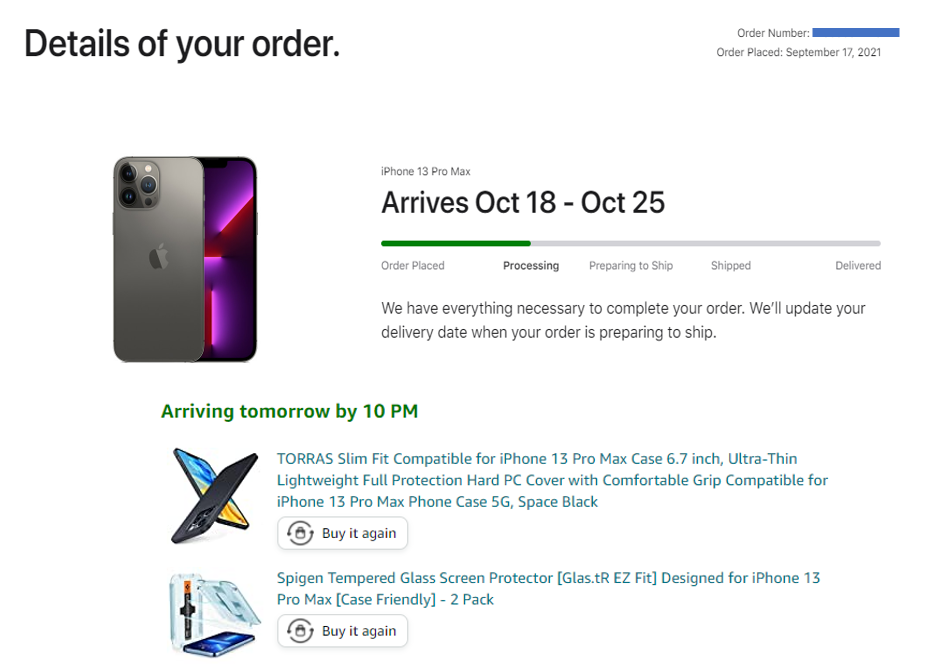Viewport: 939px width, 664px height.
Task: Click the gray unfilled part of the progress bar
Action: point(705,243)
